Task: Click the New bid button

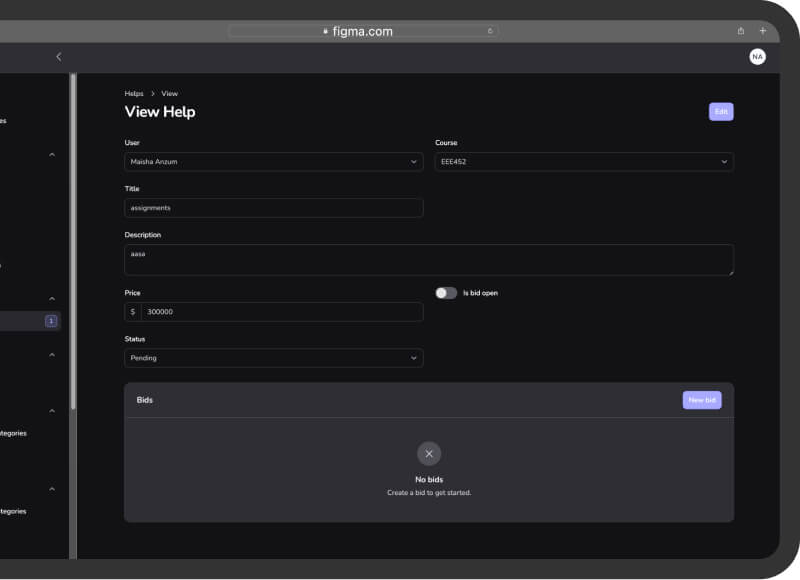Action: pyautogui.click(x=702, y=400)
